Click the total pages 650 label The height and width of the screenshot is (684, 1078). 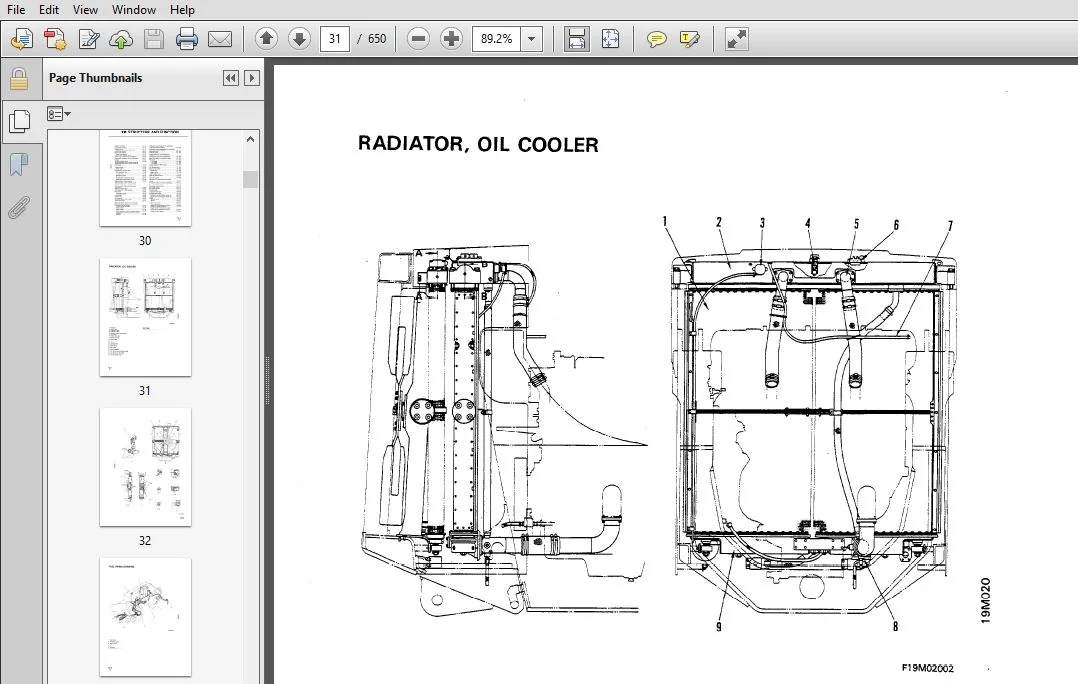[377, 39]
